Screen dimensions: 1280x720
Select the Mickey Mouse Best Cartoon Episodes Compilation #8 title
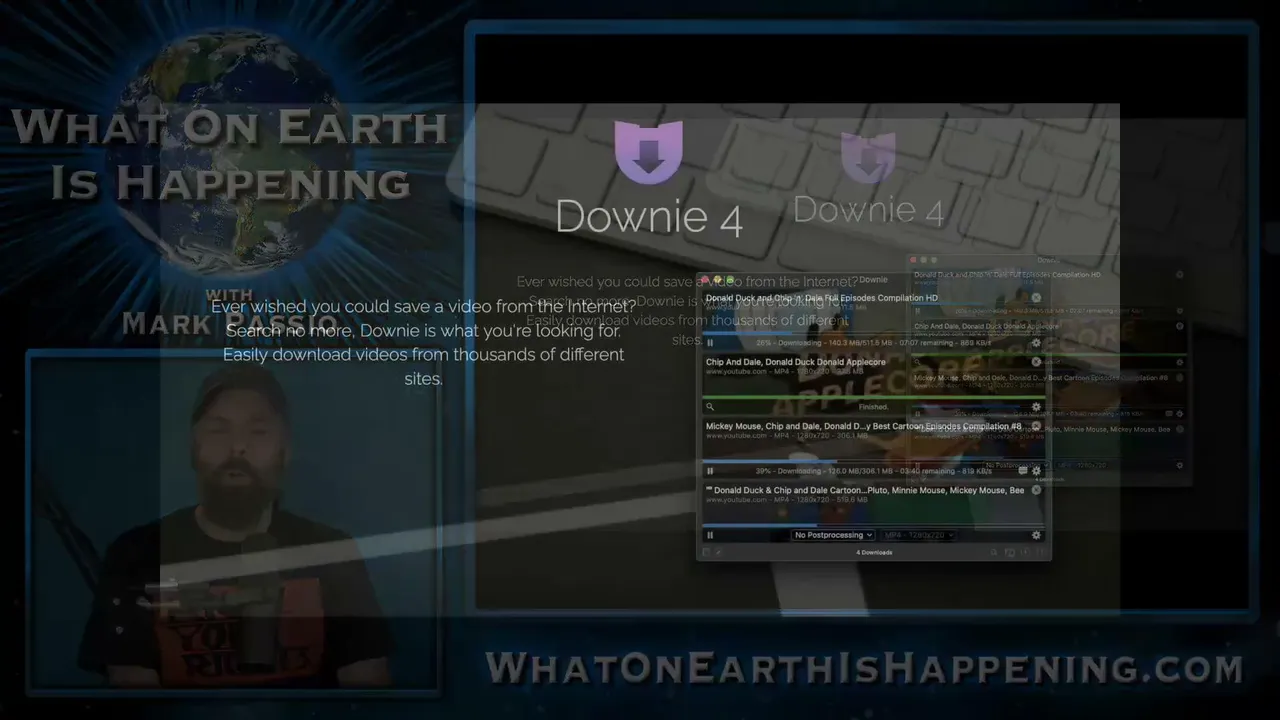(864, 426)
